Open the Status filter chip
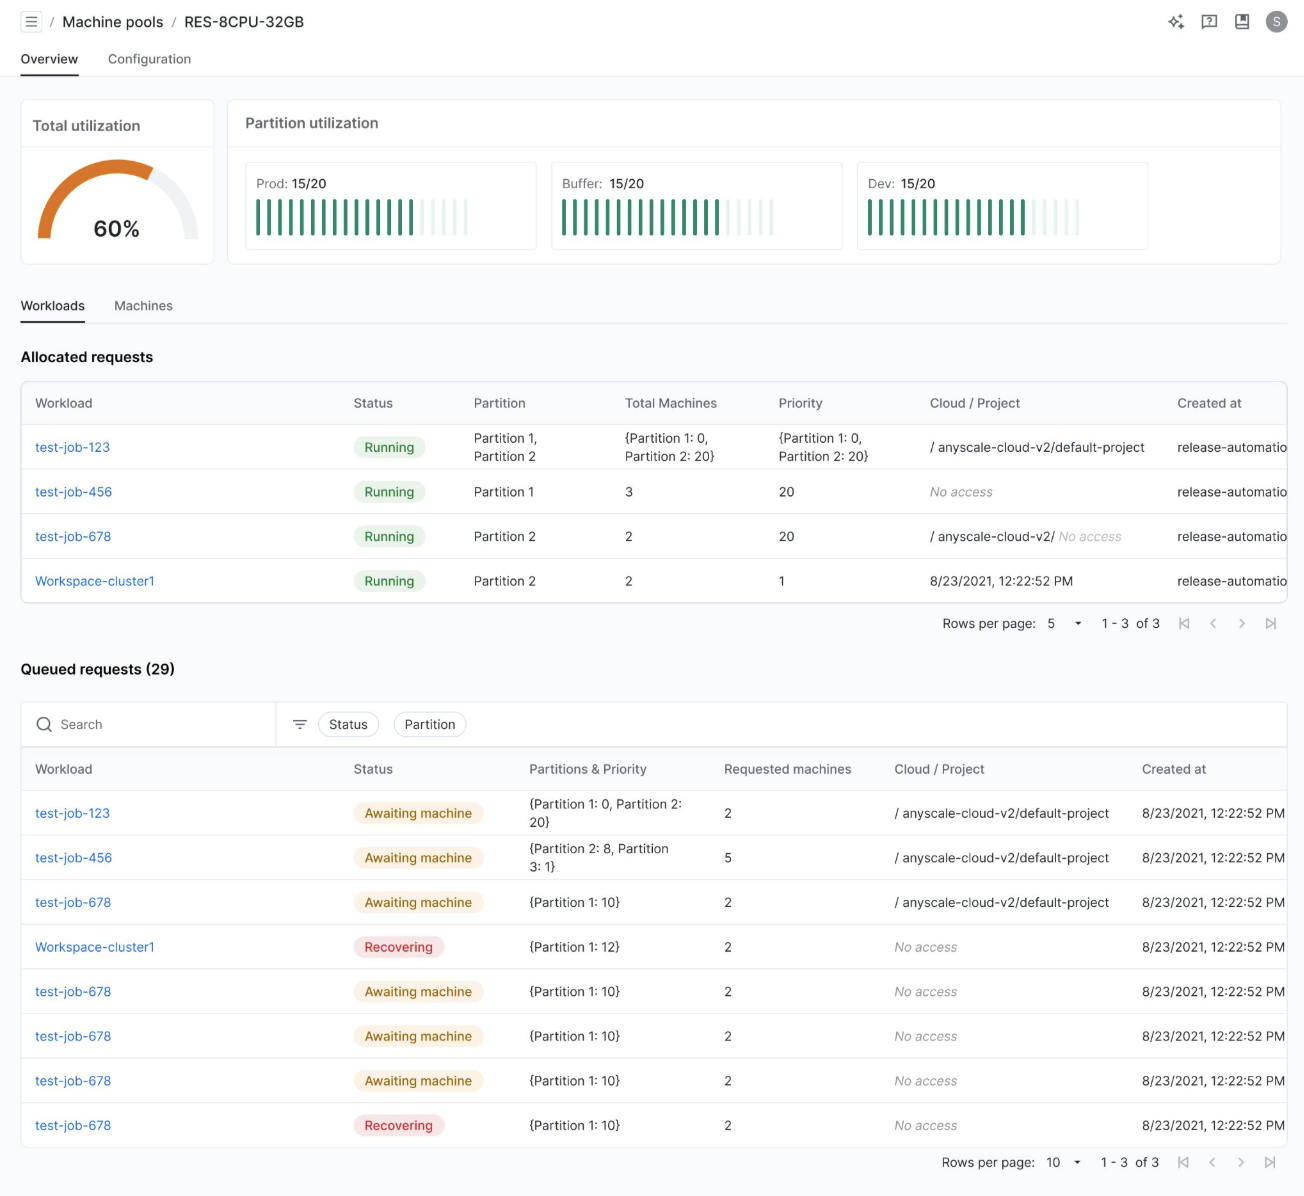The height and width of the screenshot is (1196, 1304). tap(348, 725)
